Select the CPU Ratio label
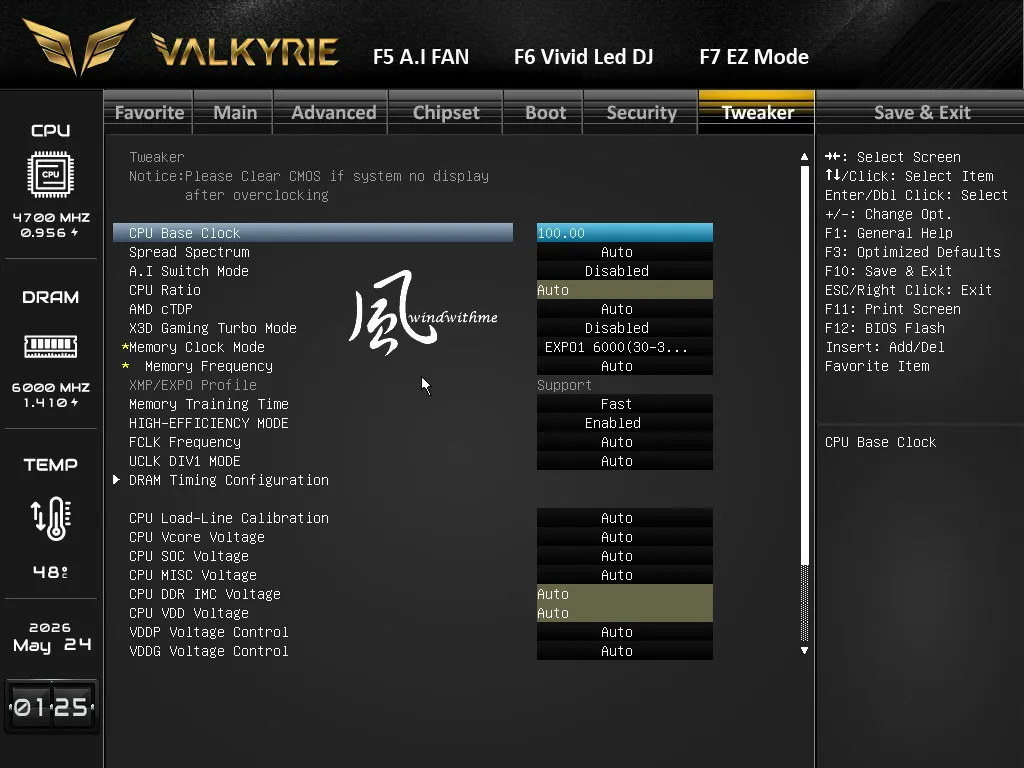The image size is (1024, 768). [x=165, y=290]
